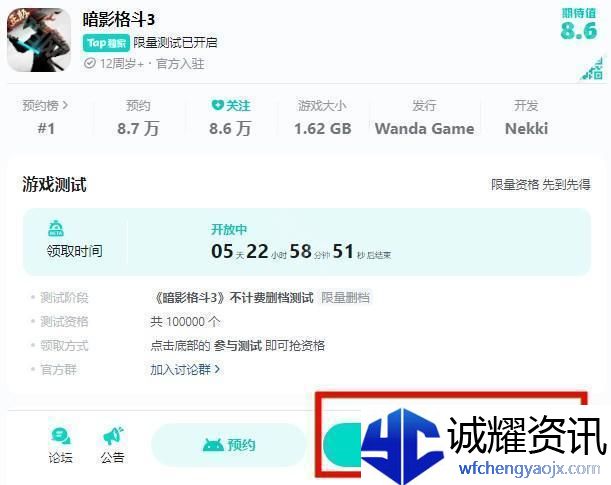This screenshot has height=485, width=611.
Task: Click the 预约 count 8.7 万
Action: click(x=138, y=129)
